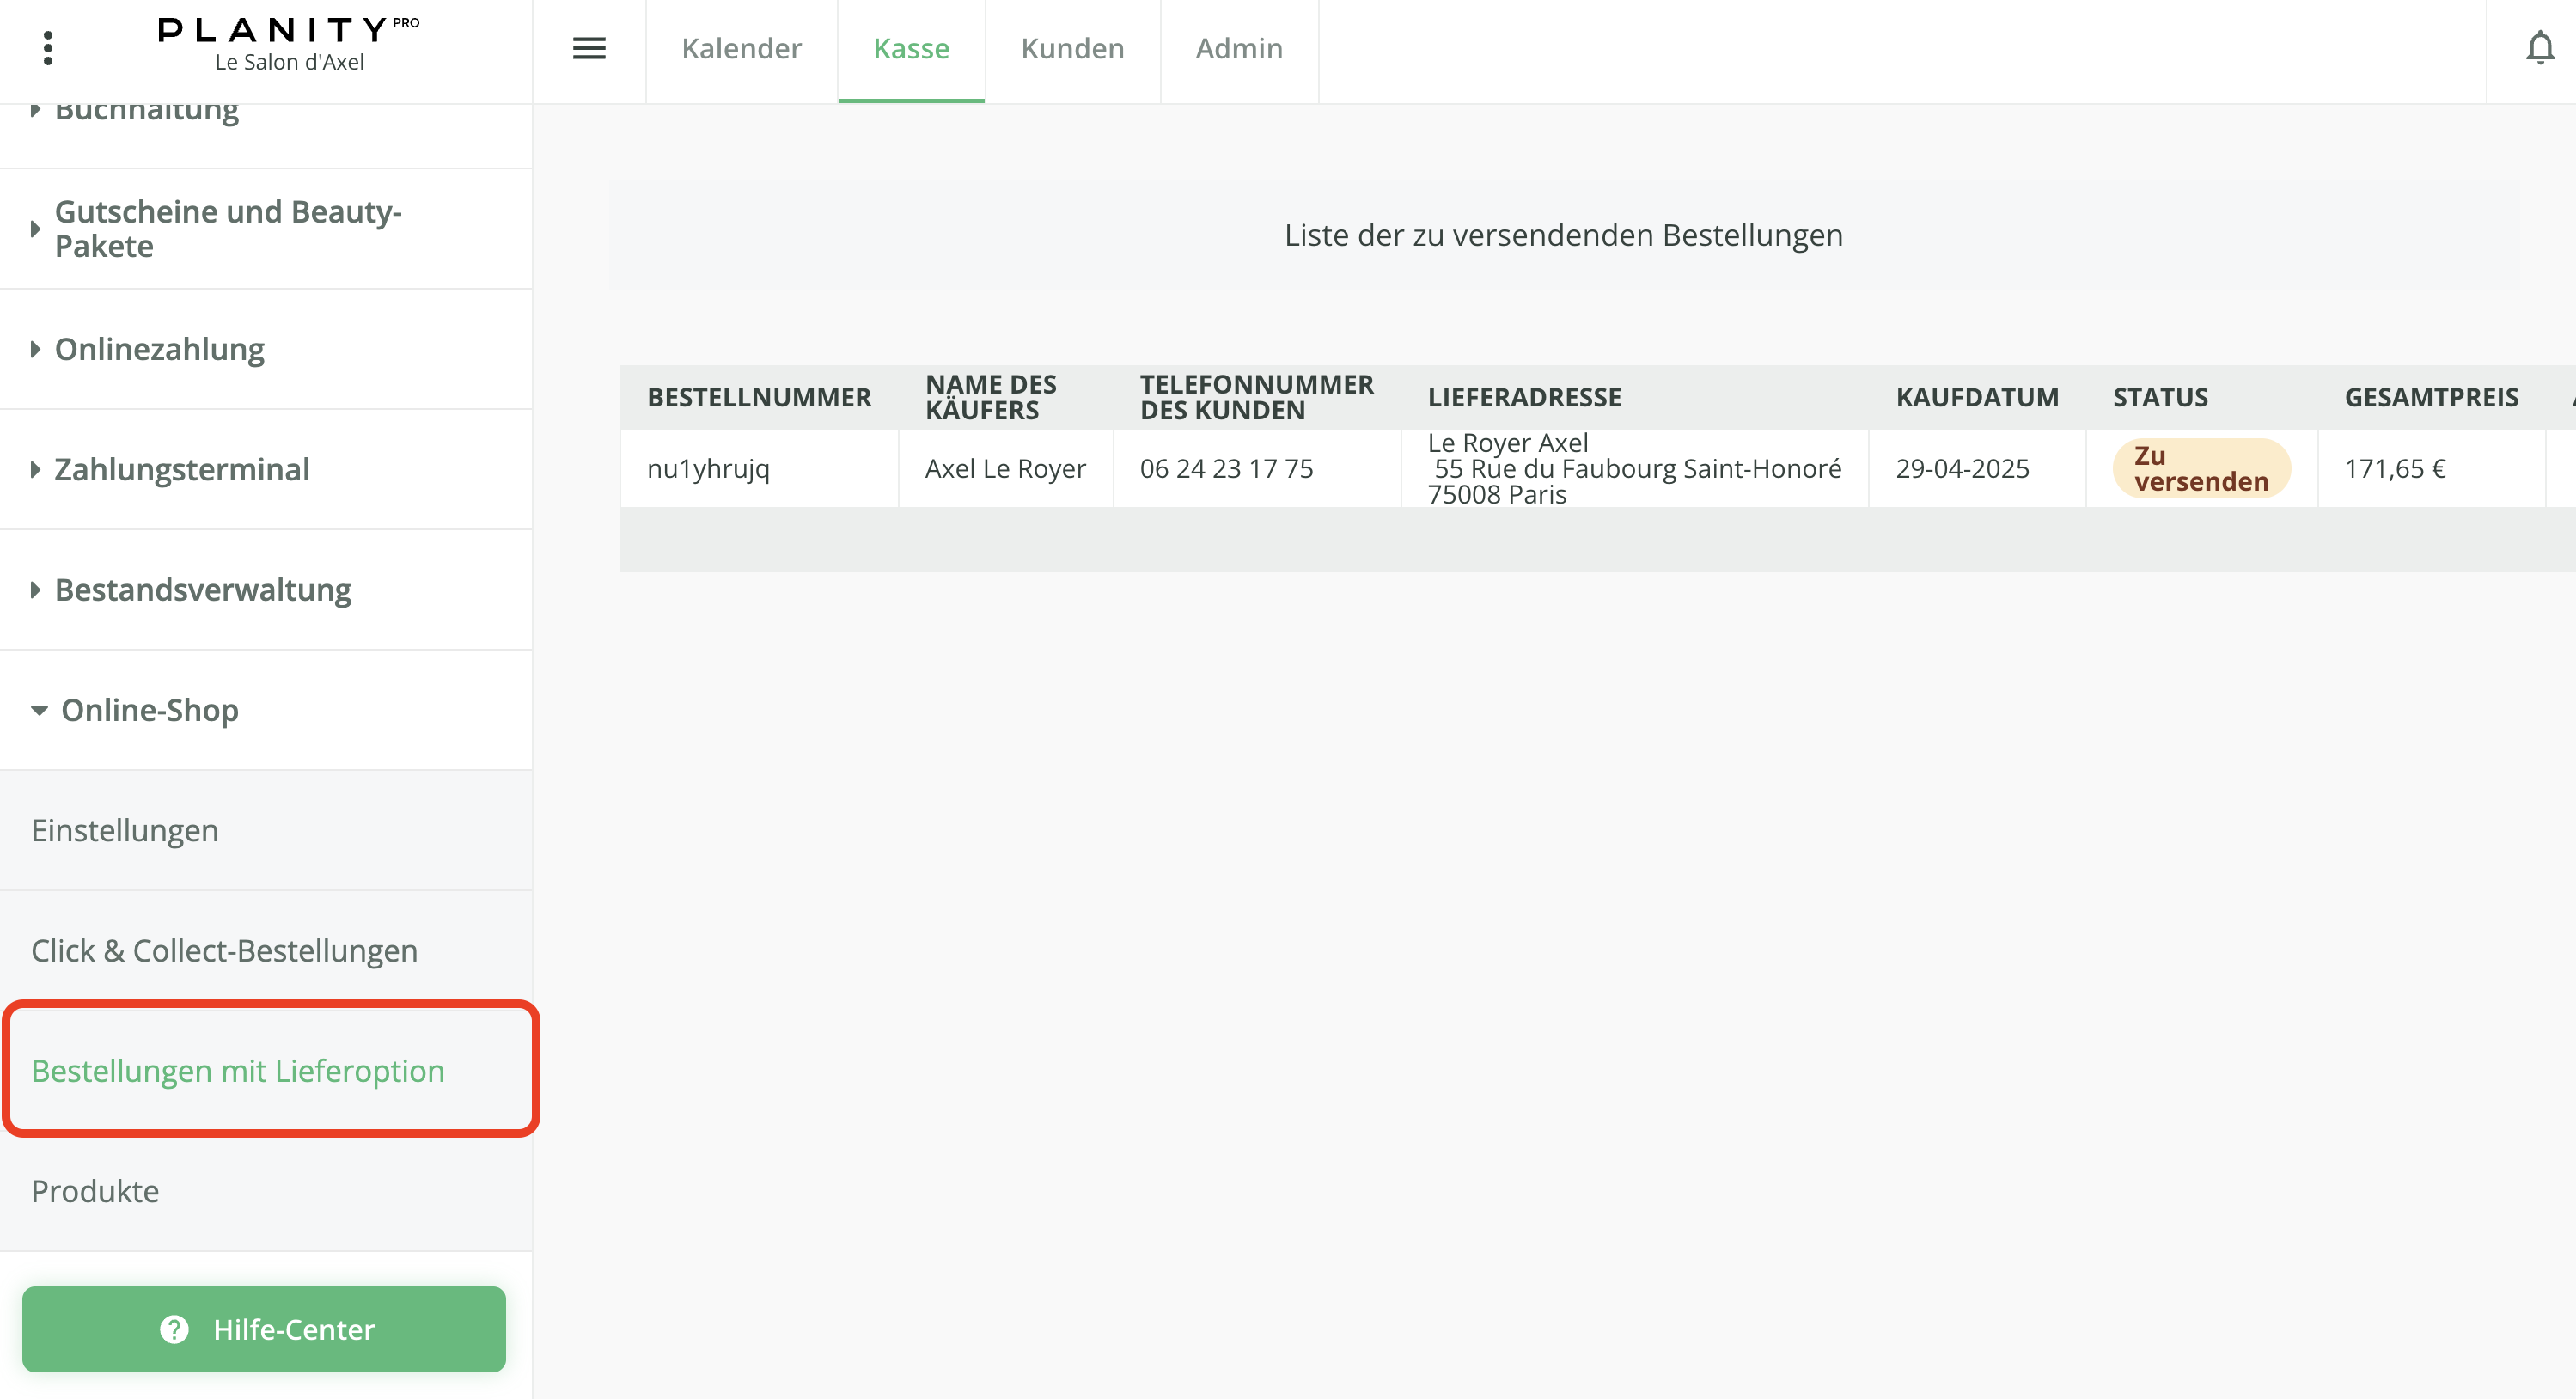This screenshot has height=1399, width=2576.
Task: Toggle the hamburger sidebar menu
Action: tap(589, 48)
